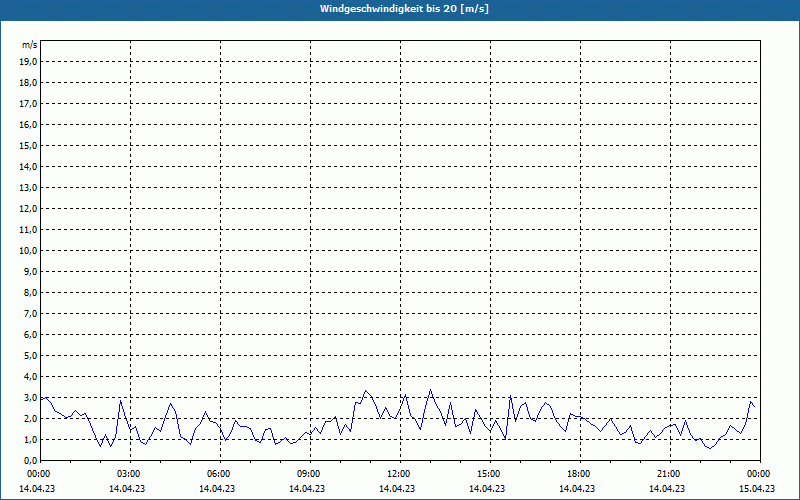800x500 pixels.
Task: Click the 10,0 y-axis tick label
Action: click(x=28, y=251)
